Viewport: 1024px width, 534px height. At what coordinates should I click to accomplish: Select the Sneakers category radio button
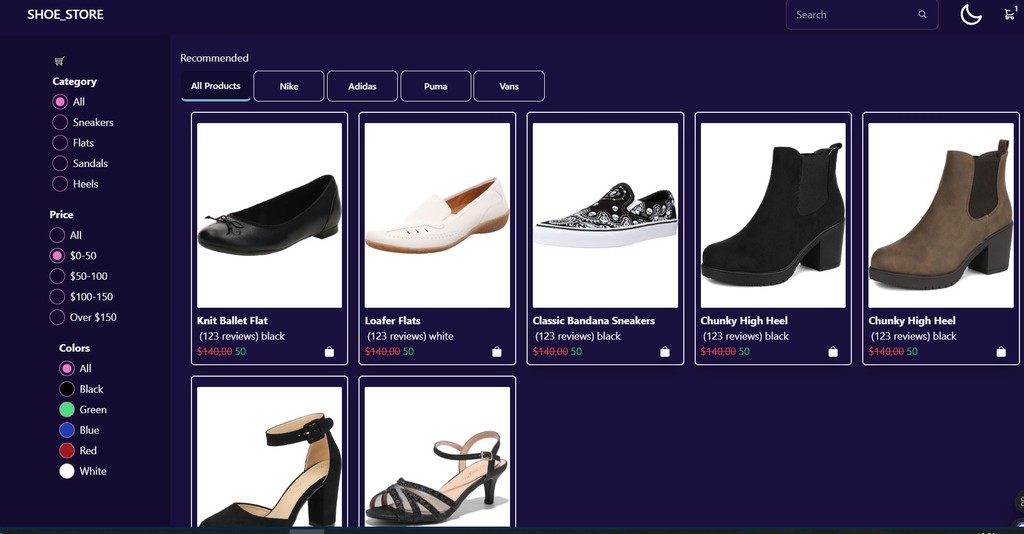60,122
